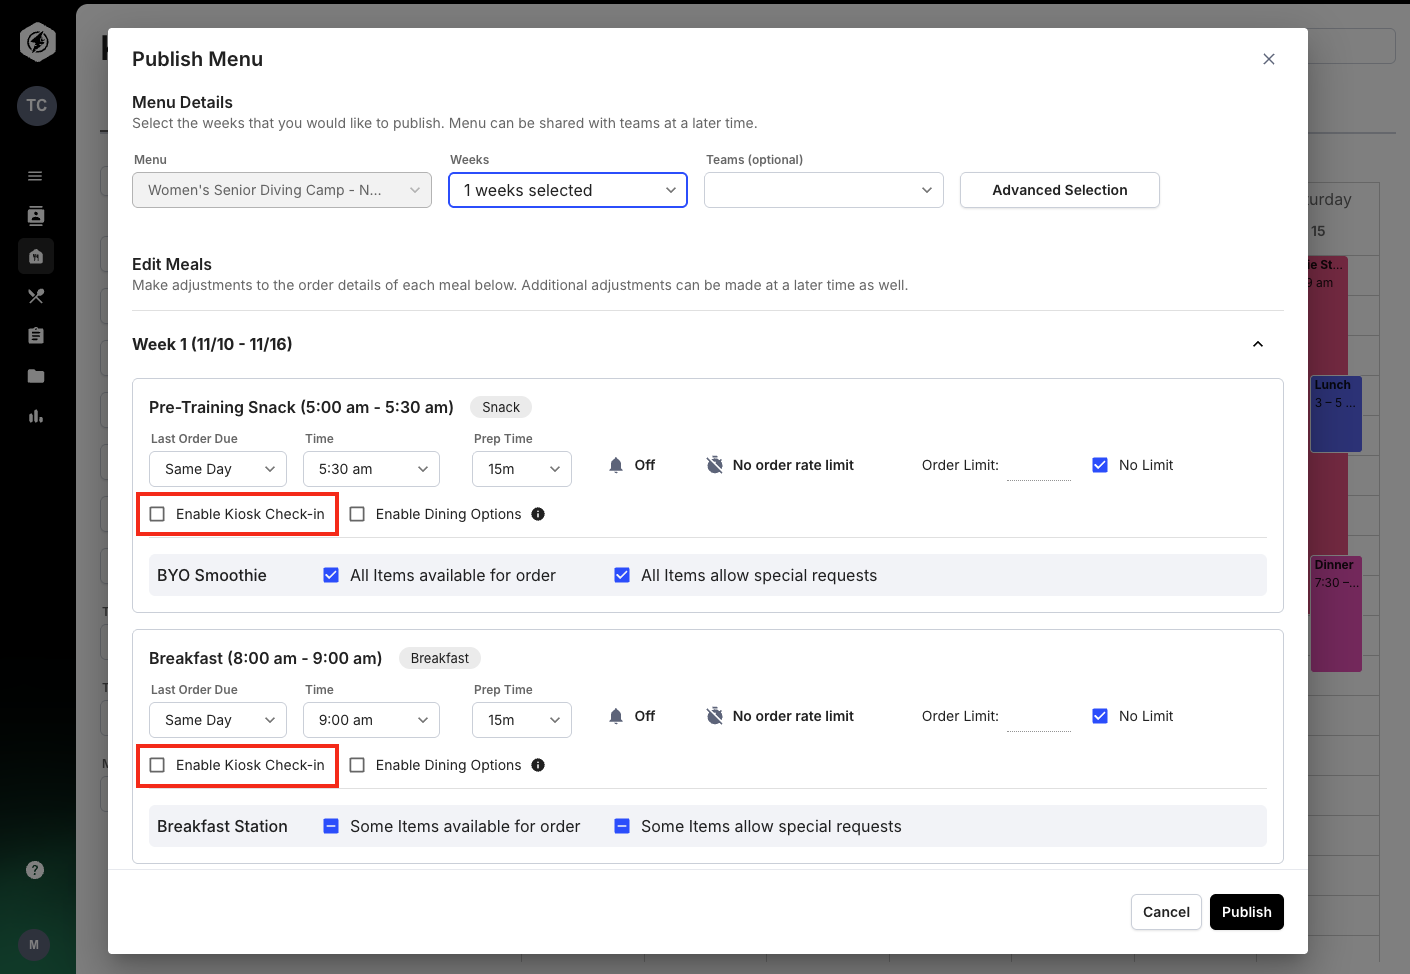This screenshot has width=1410, height=974.
Task: Open the contacts icon in sidebar
Action: (x=36, y=216)
